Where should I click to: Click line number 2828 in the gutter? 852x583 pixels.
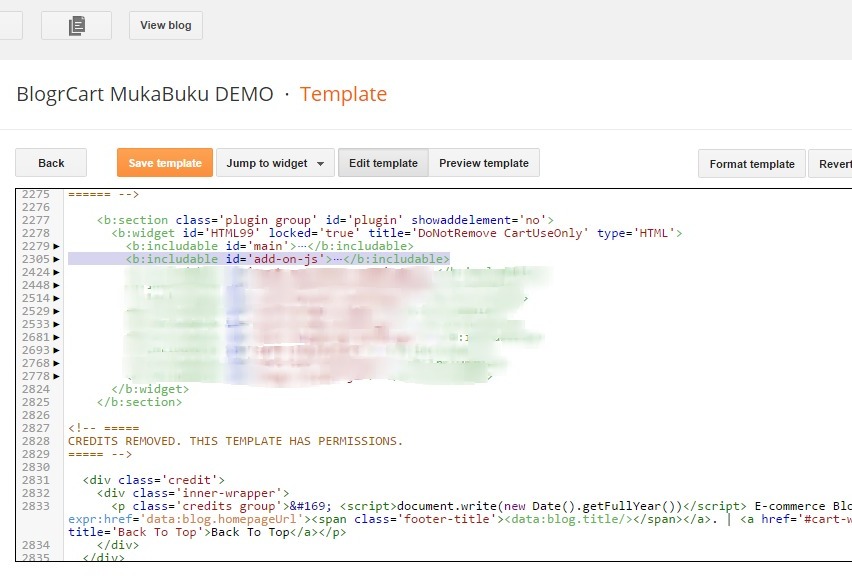pyautogui.click(x=36, y=441)
